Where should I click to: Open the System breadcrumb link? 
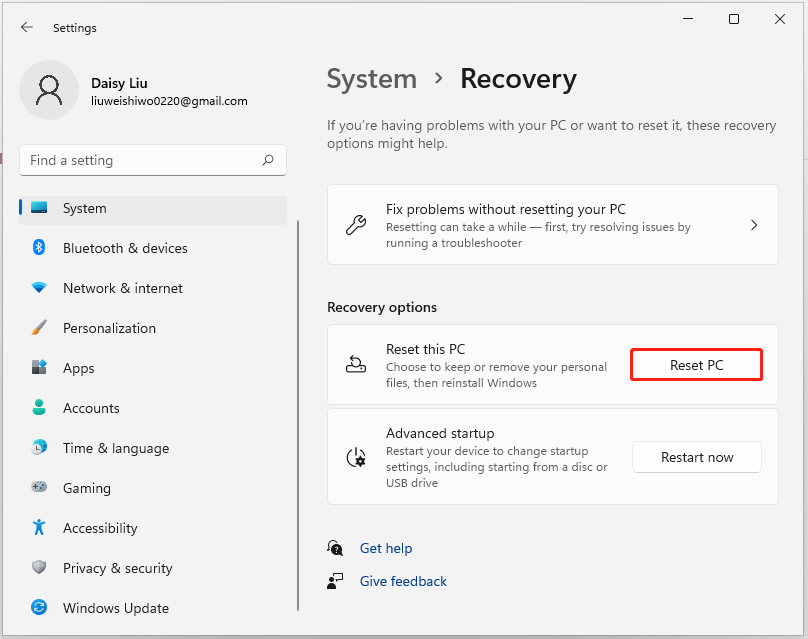tap(371, 79)
